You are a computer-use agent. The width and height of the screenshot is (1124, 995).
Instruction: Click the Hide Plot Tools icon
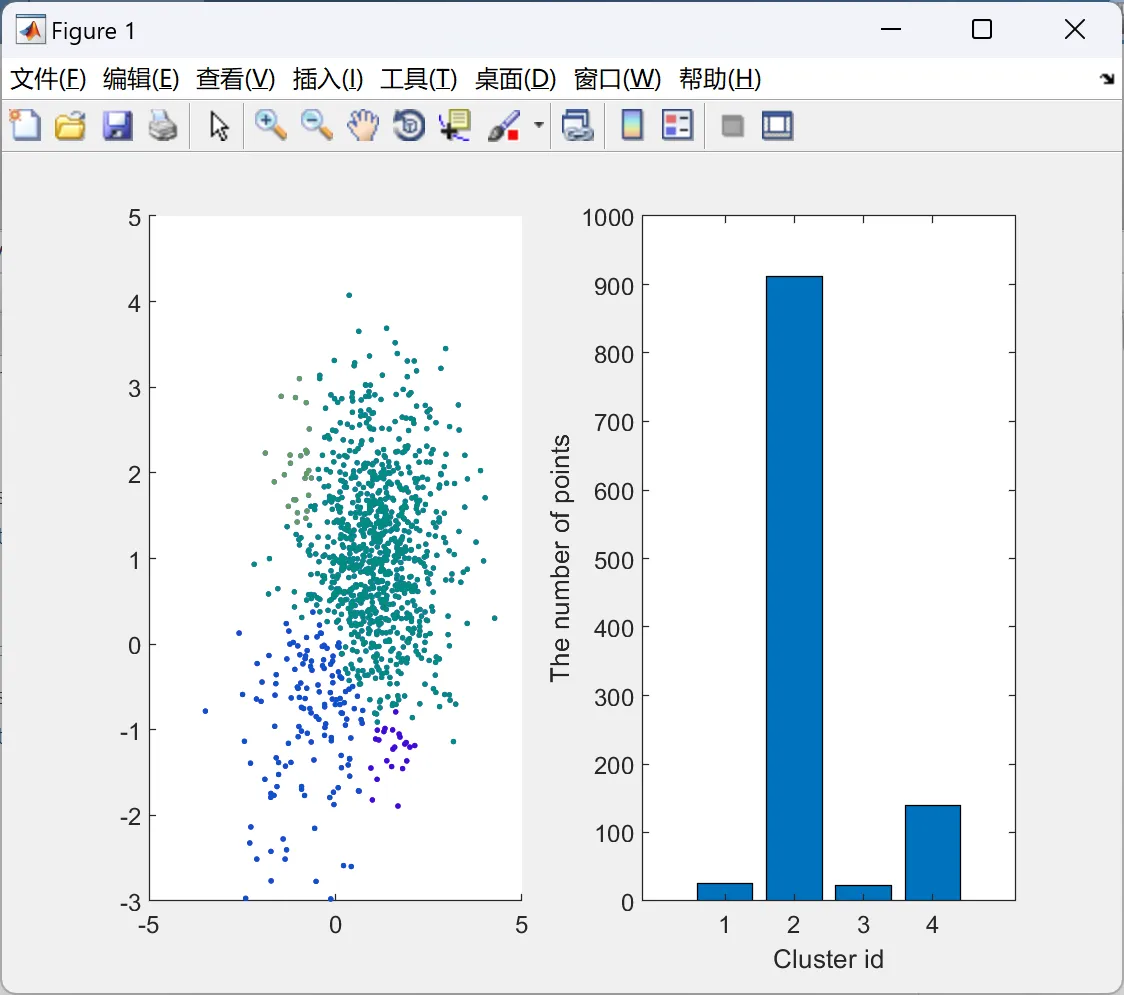coord(732,126)
